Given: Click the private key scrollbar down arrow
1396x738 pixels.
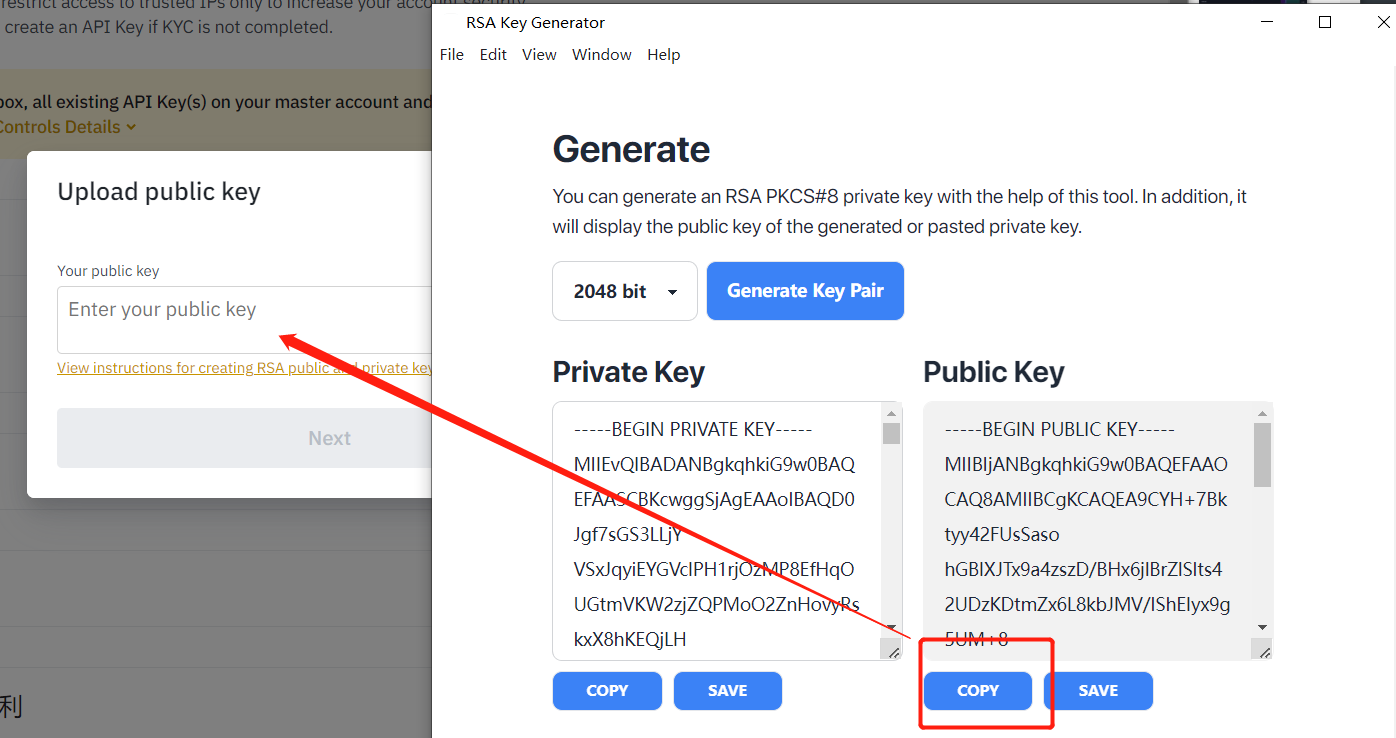Looking at the screenshot, I should coord(891,627).
